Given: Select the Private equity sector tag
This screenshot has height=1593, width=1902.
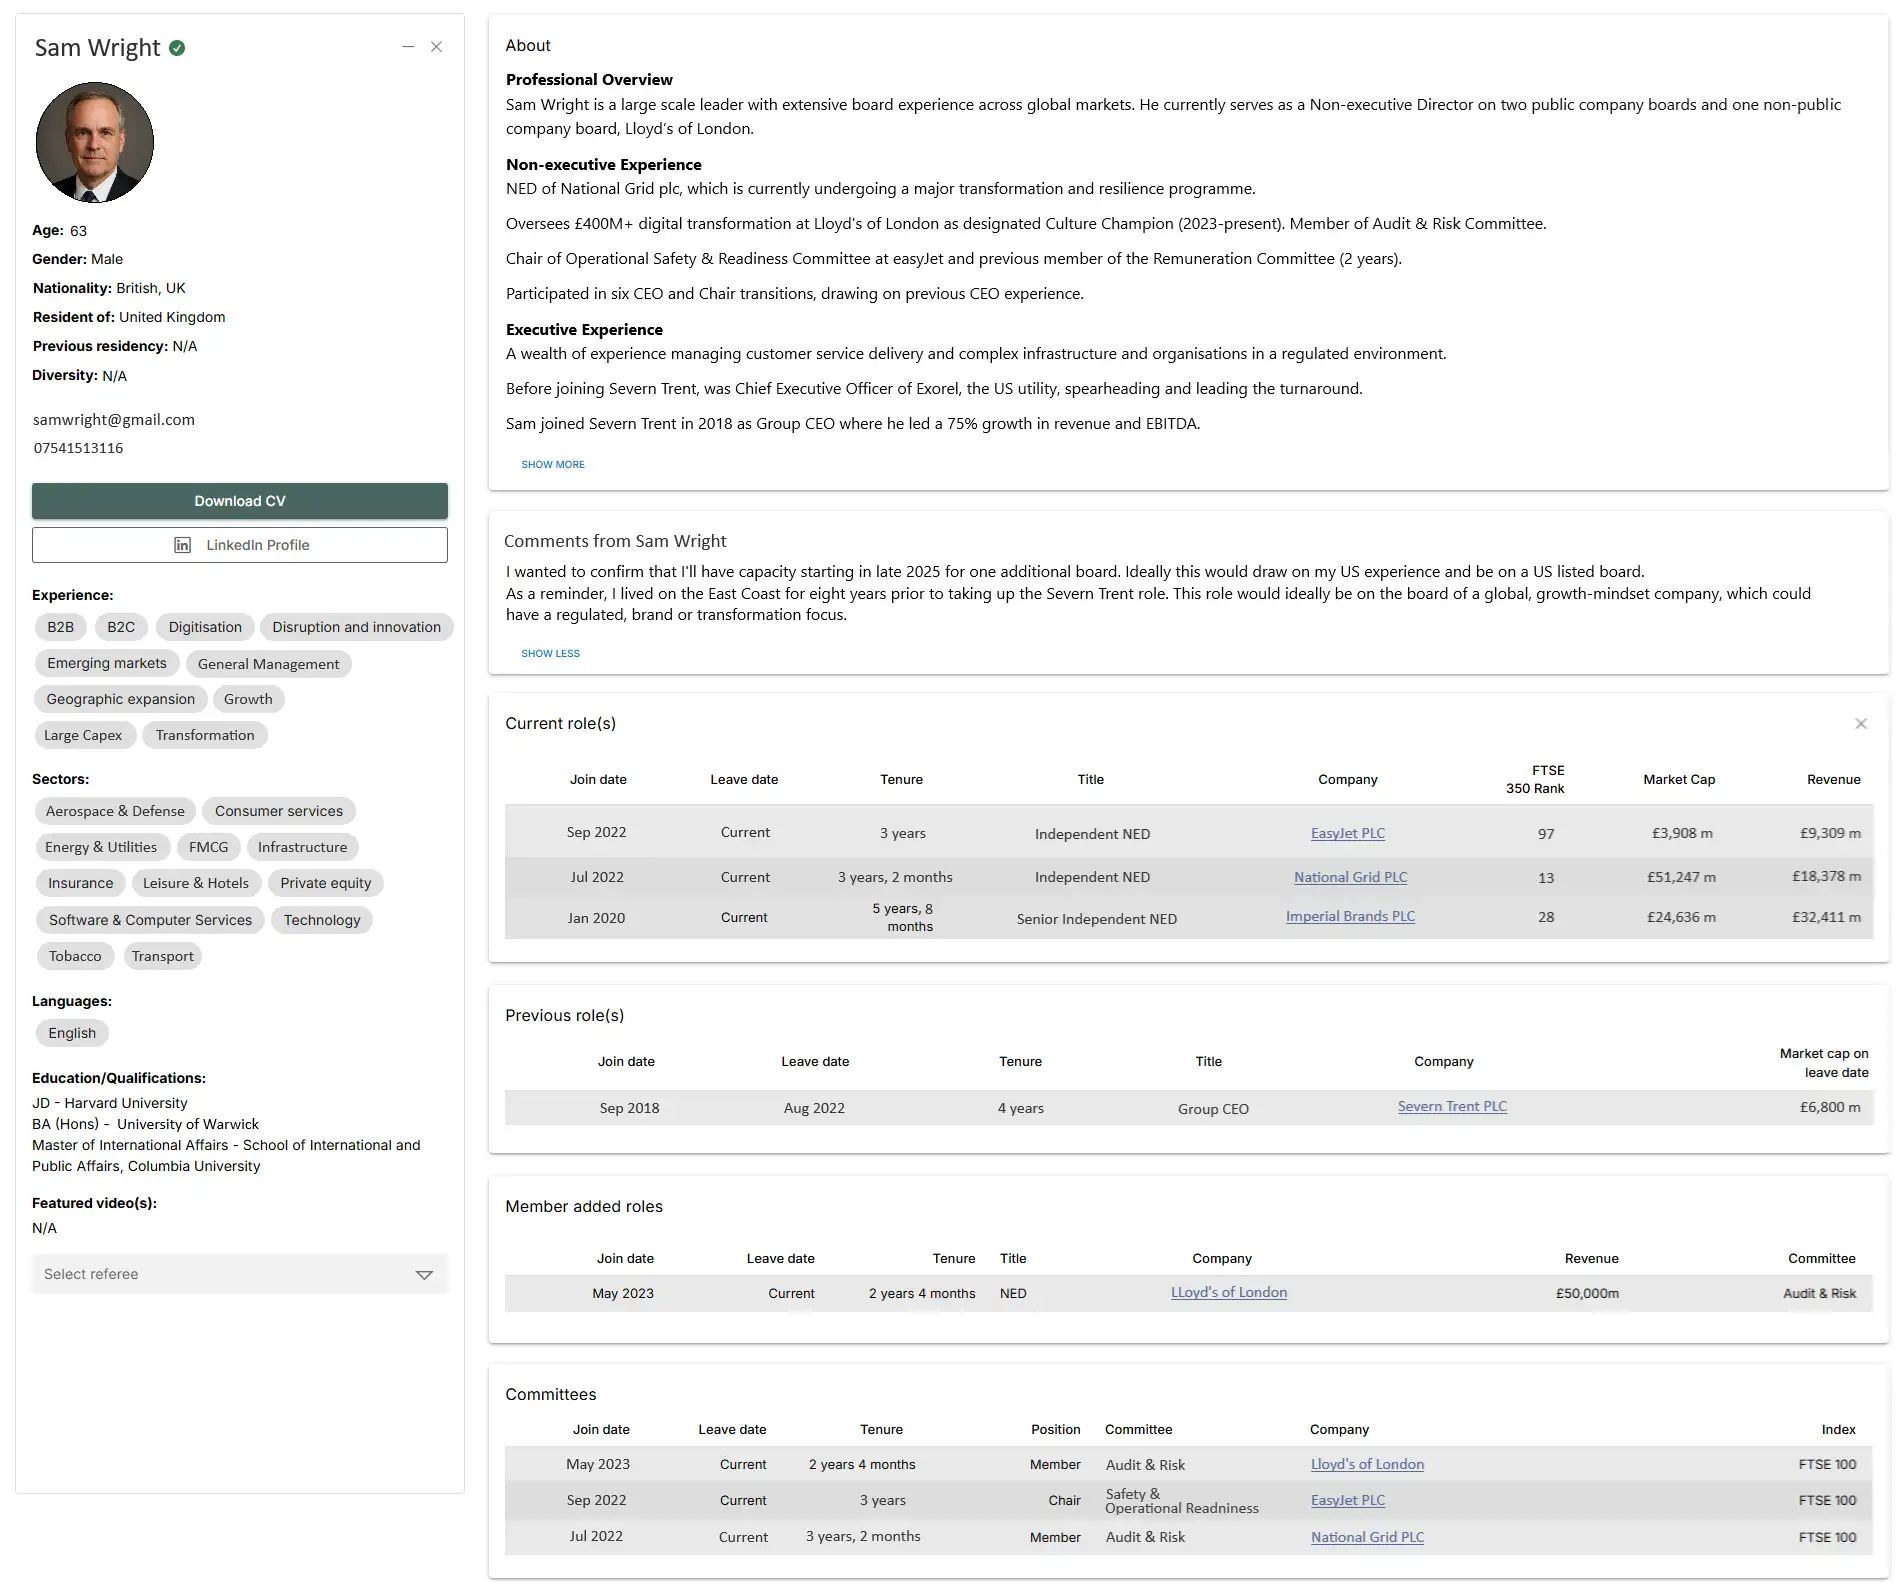Looking at the screenshot, I should click(x=325, y=883).
